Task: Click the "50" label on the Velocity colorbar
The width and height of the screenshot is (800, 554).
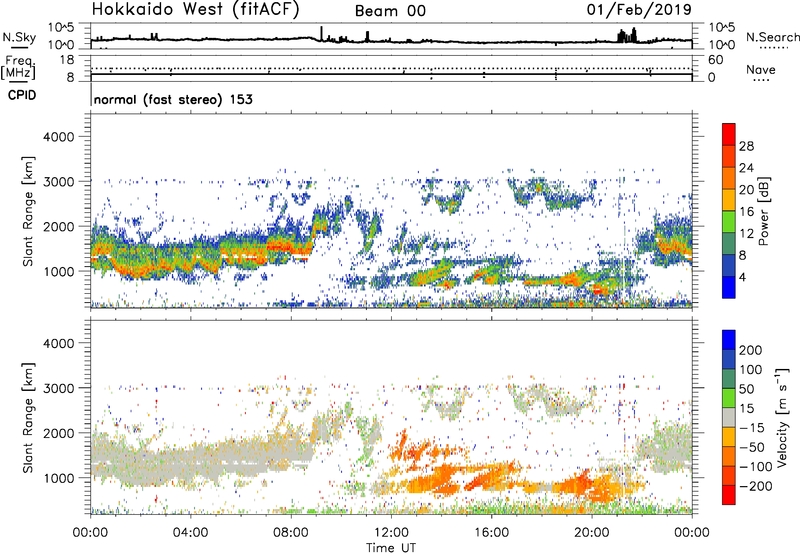Action: [746, 389]
